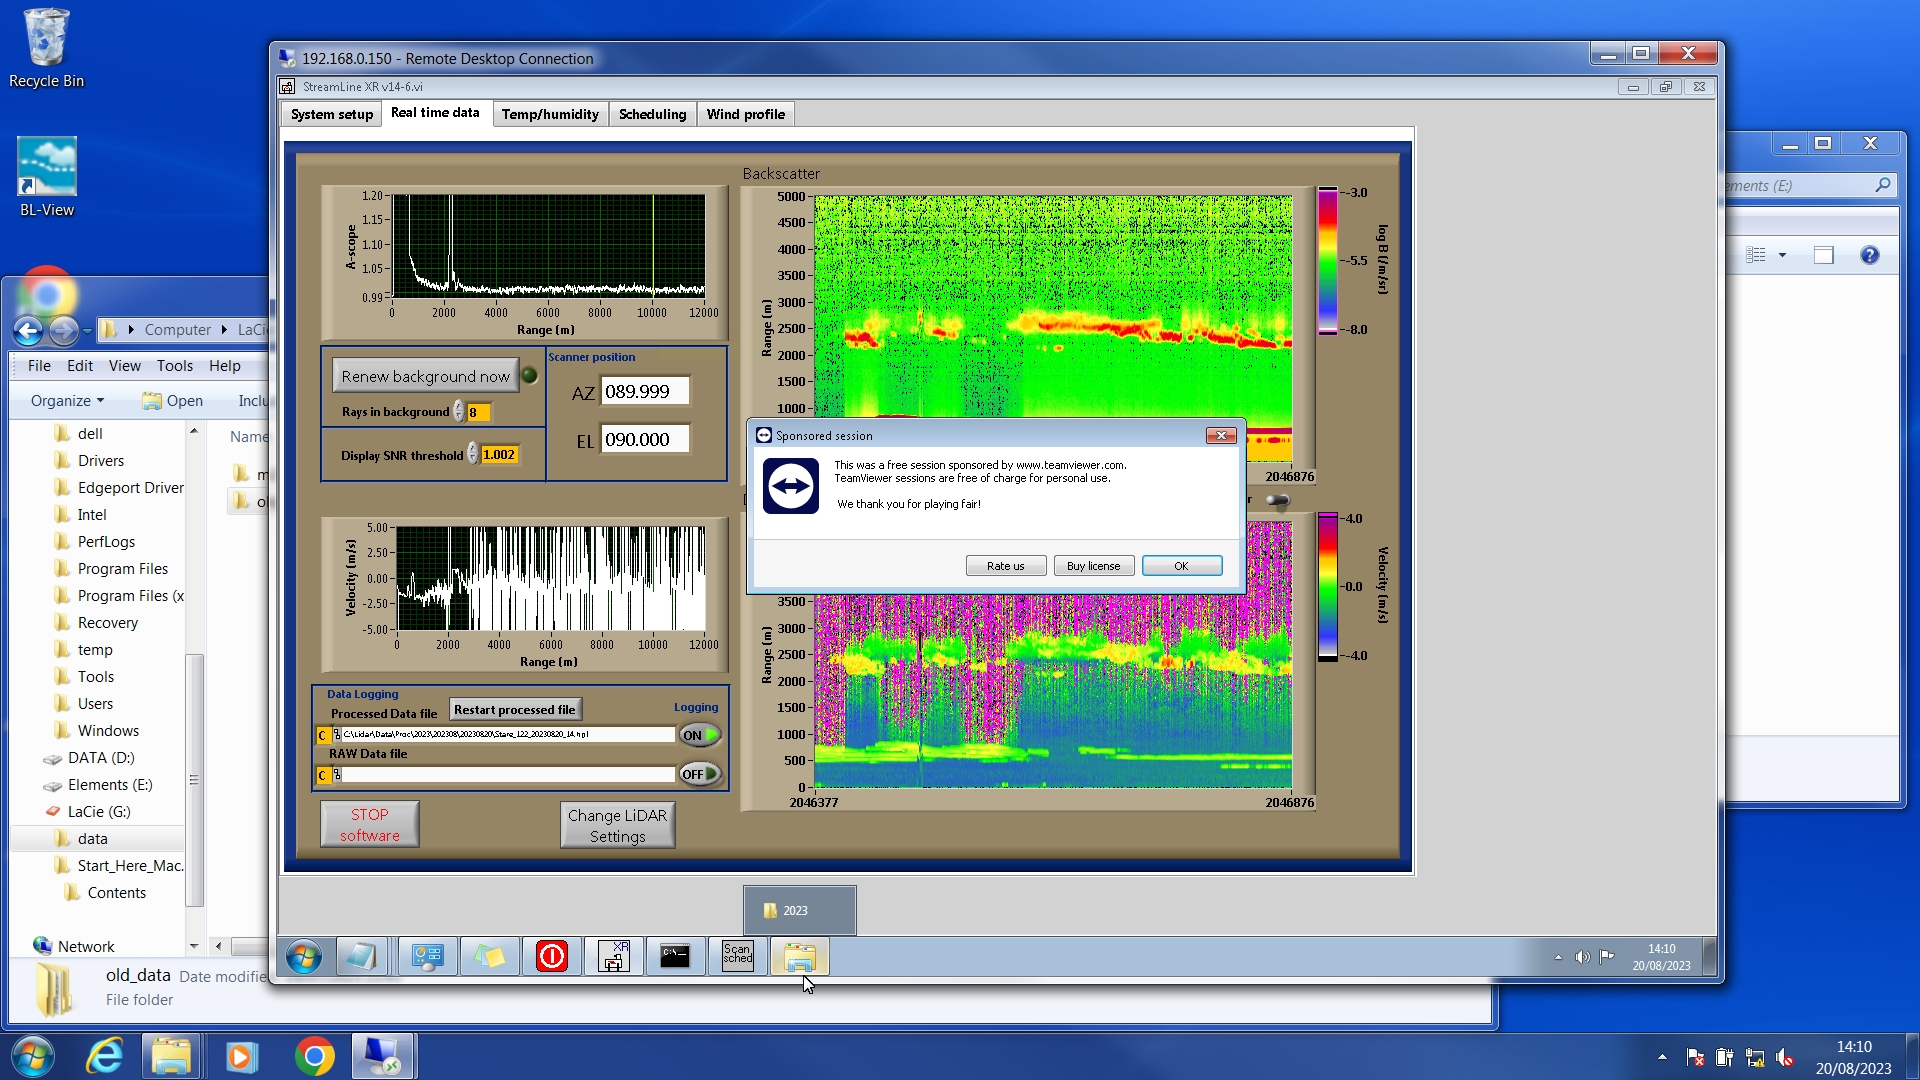The width and height of the screenshot is (1920, 1080).
Task: Switch to the Wind profile tab
Action: [745, 114]
